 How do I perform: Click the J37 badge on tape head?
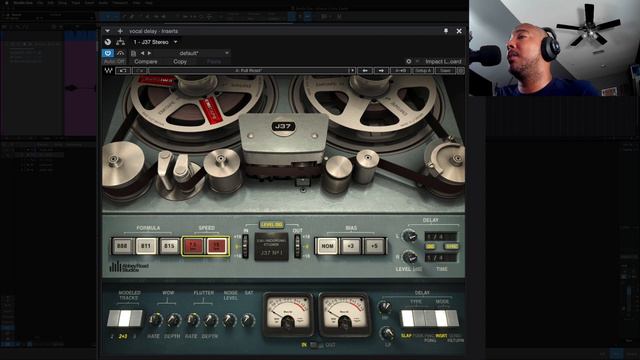tap(283, 126)
